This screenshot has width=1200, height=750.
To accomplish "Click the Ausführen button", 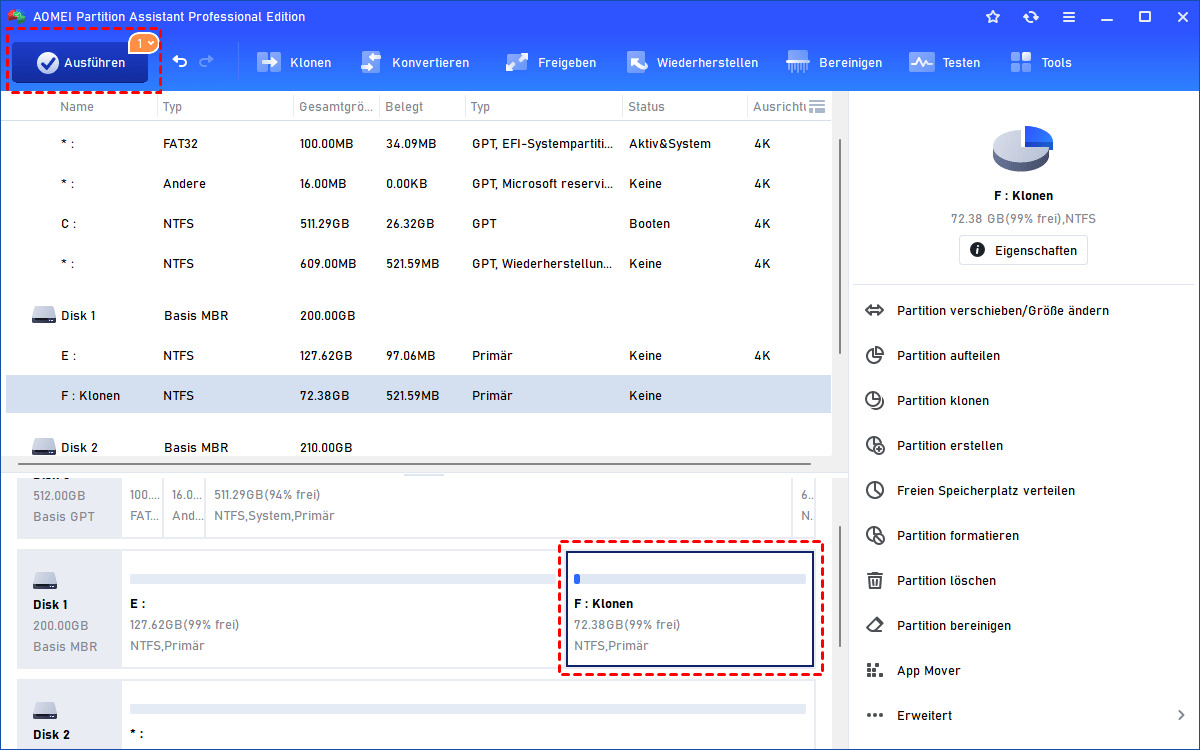I will click(x=79, y=62).
